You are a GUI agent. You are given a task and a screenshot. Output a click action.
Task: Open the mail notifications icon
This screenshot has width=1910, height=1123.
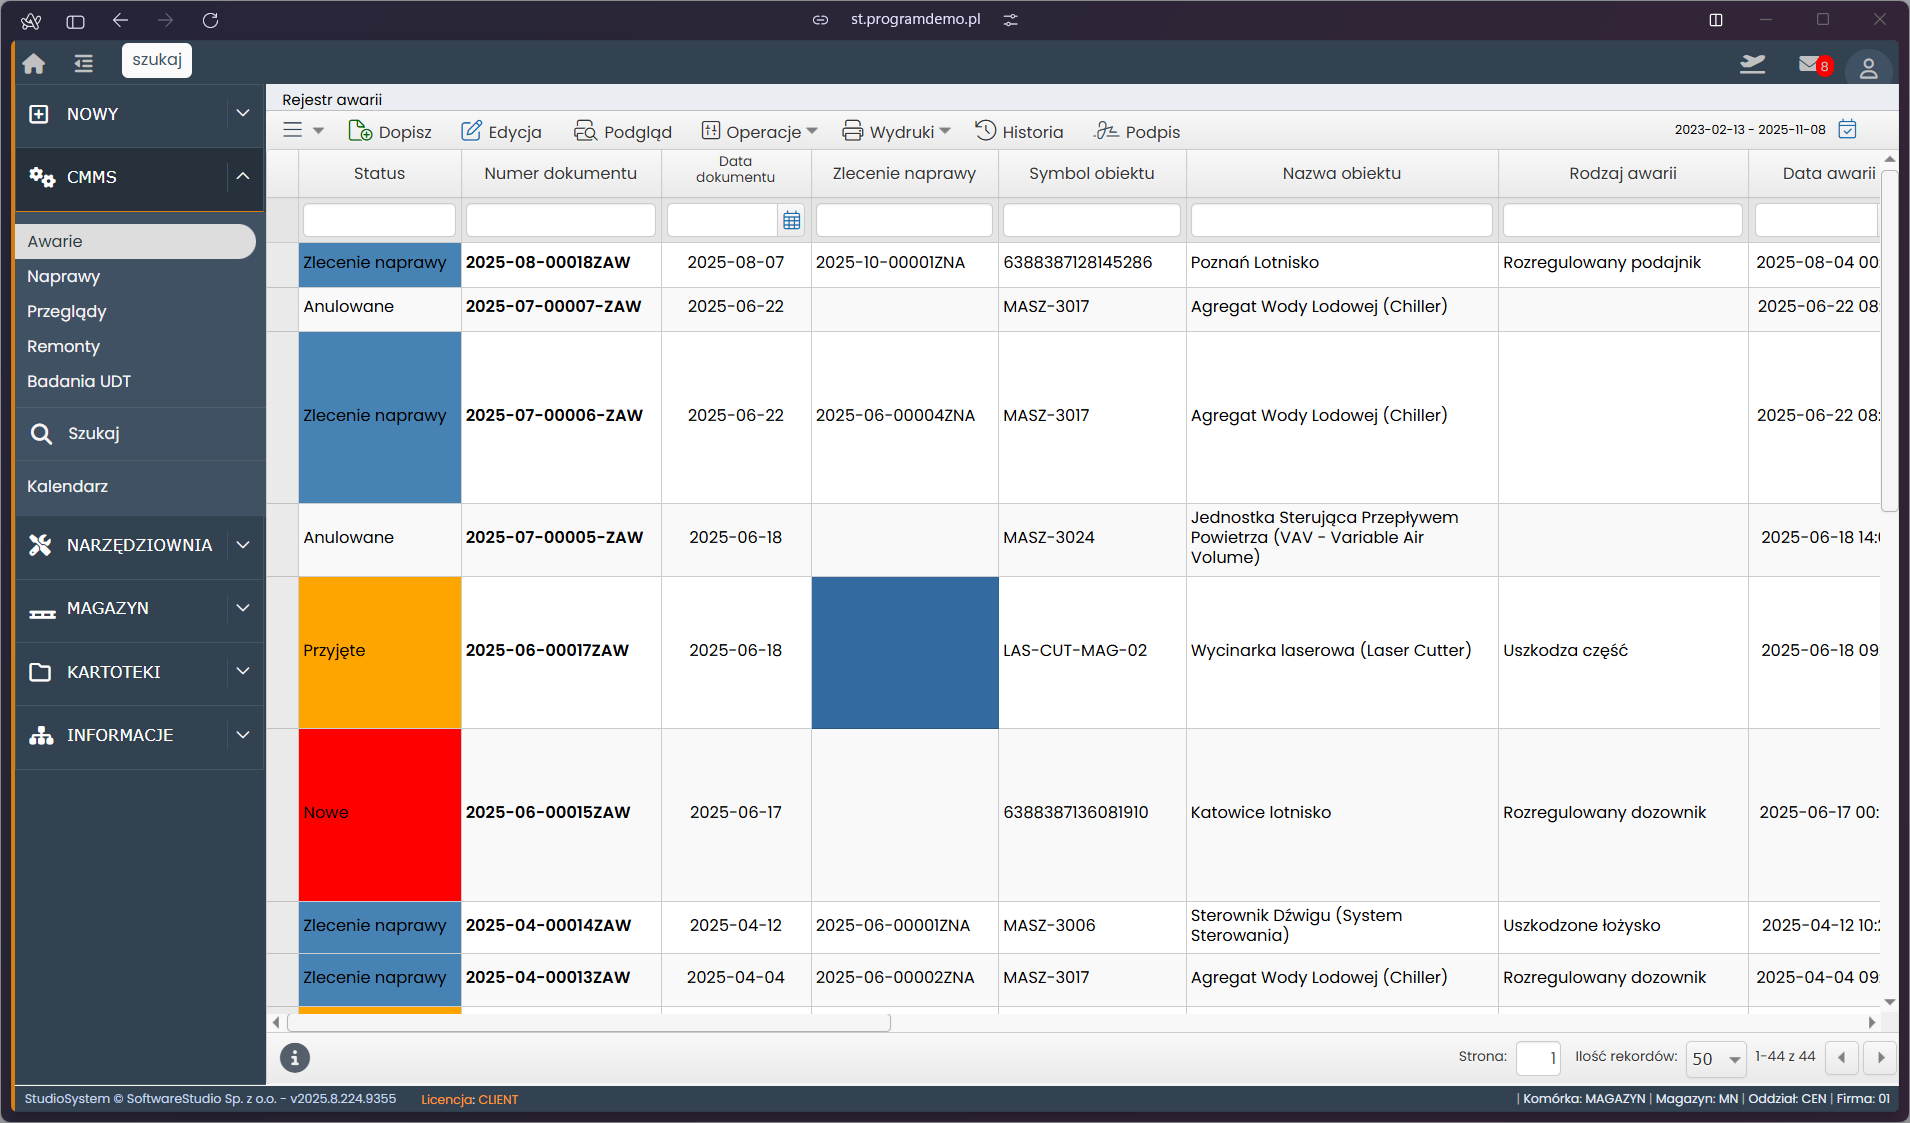(1811, 65)
